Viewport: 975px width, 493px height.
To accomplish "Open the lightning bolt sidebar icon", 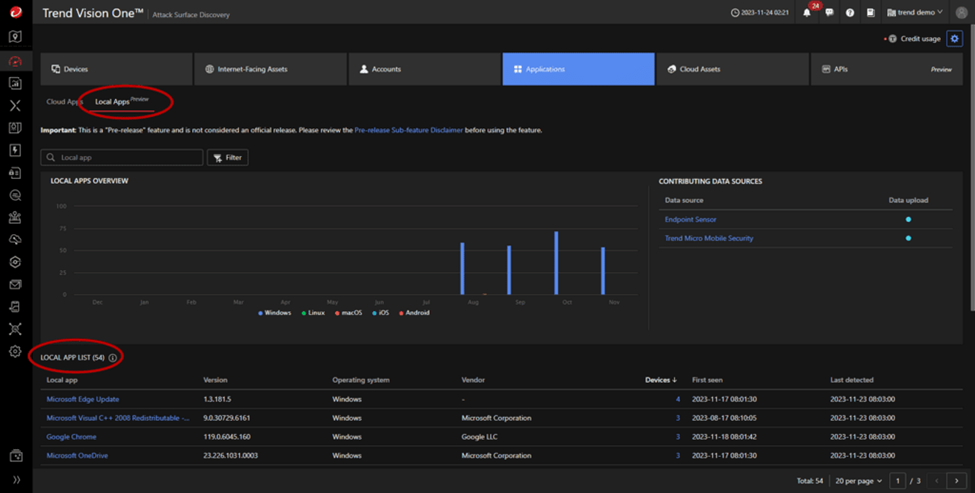I will pyautogui.click(x=16, y=150).
